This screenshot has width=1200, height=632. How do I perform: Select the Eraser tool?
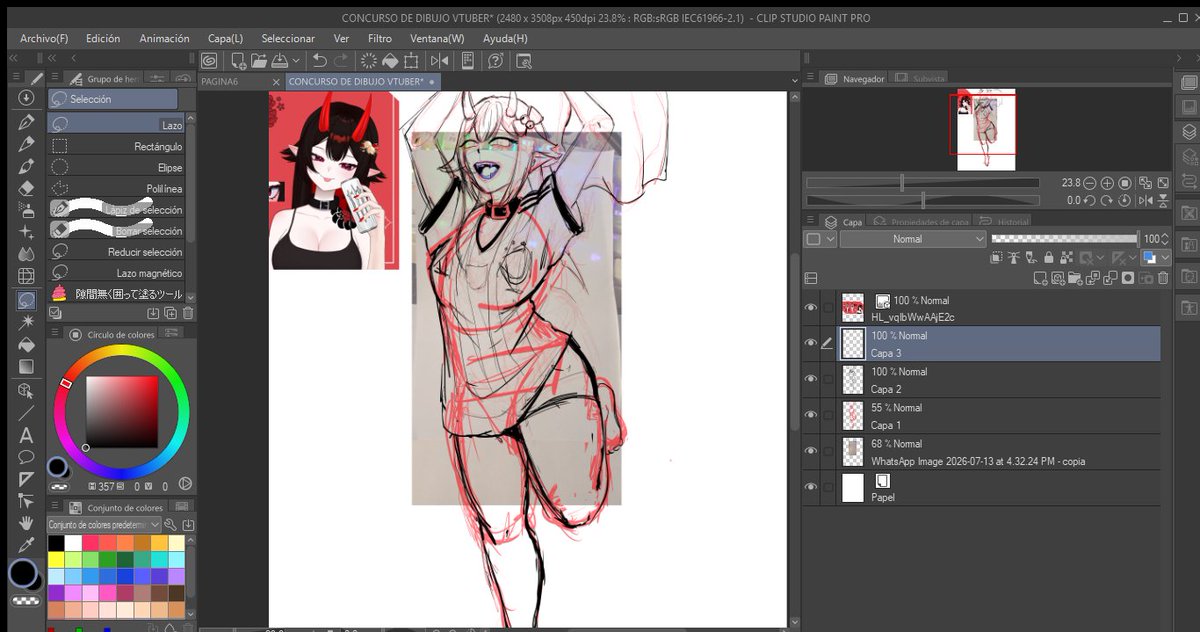26,188
